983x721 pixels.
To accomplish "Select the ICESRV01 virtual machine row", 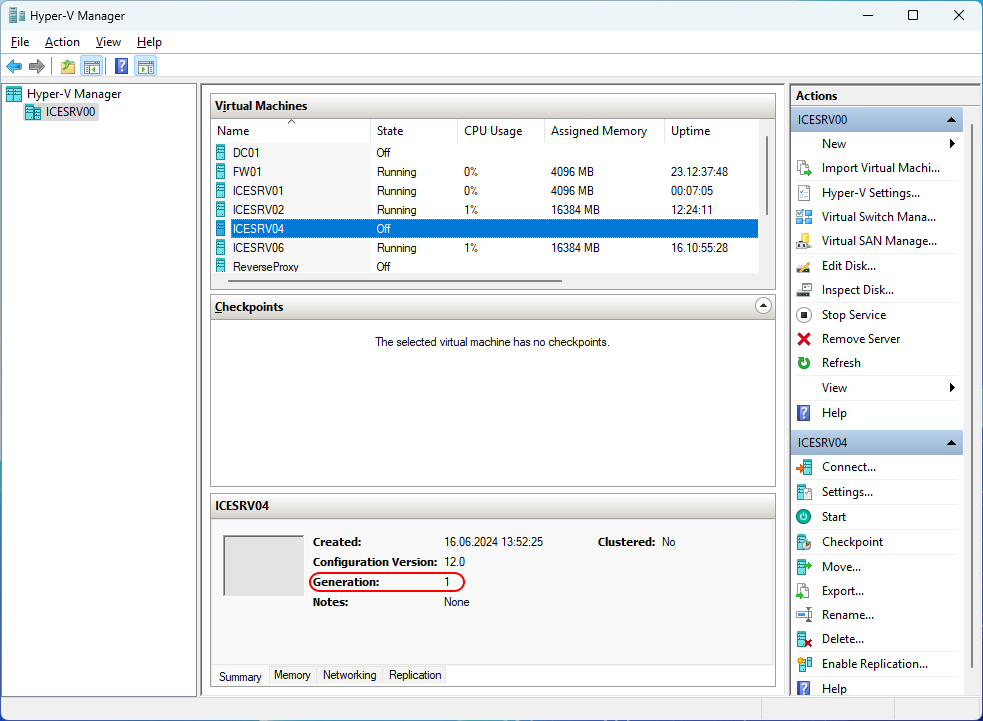I will point(485,191).
